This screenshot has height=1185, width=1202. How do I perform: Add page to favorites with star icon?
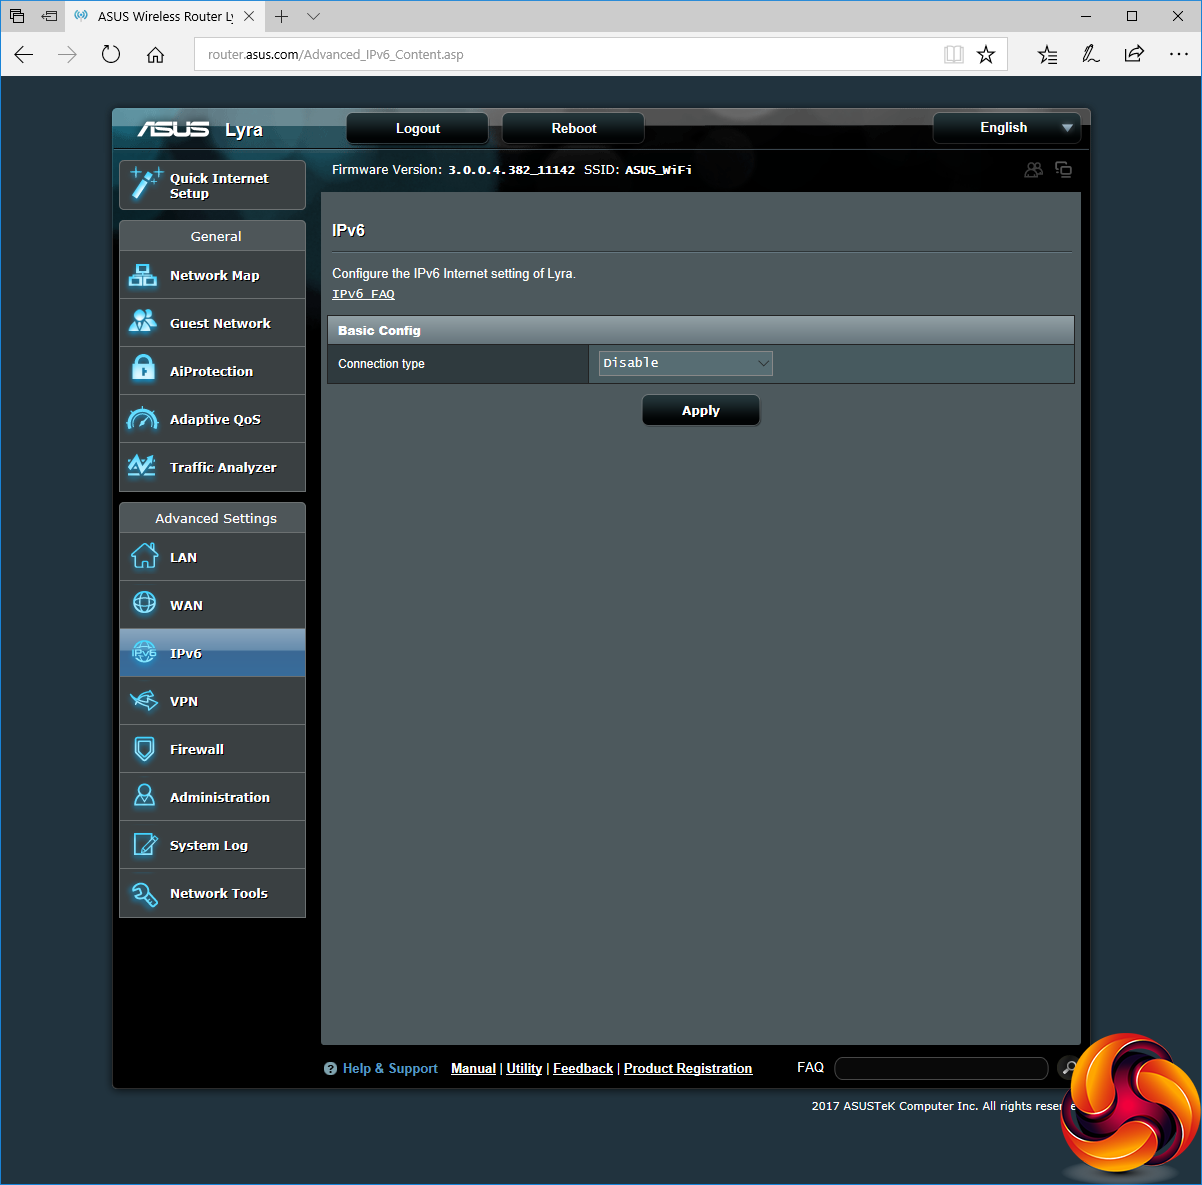(986, 55)
